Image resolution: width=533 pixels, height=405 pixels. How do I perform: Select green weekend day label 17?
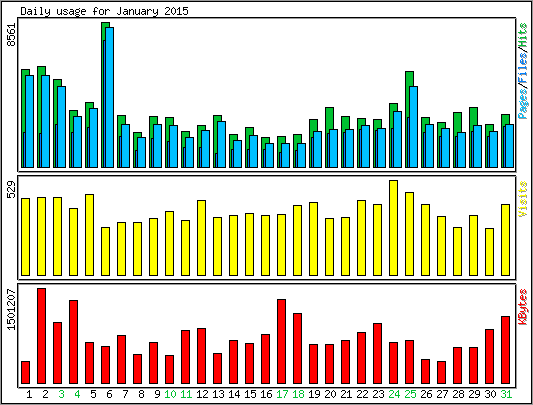282,394
